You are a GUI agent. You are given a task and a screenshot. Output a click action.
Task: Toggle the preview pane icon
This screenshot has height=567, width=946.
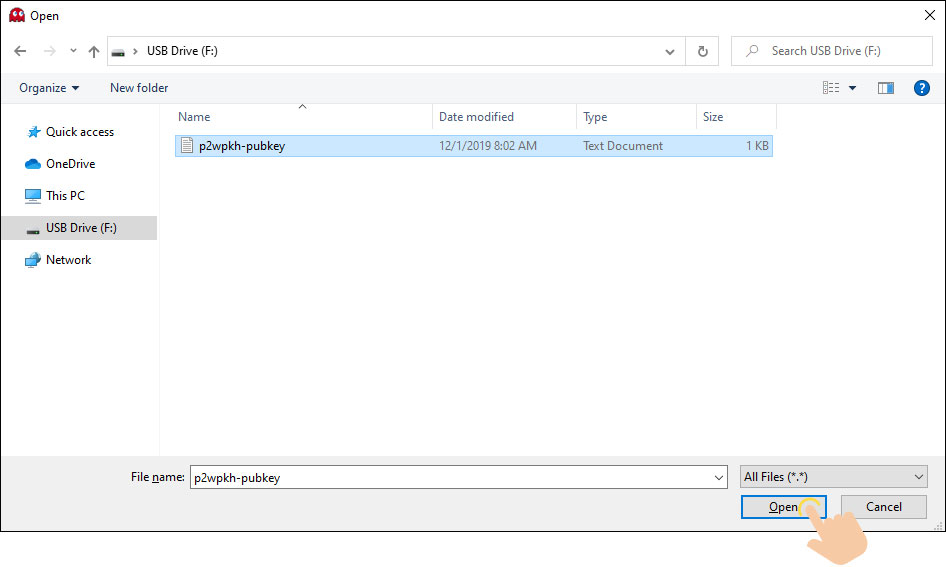click(885, 88)
